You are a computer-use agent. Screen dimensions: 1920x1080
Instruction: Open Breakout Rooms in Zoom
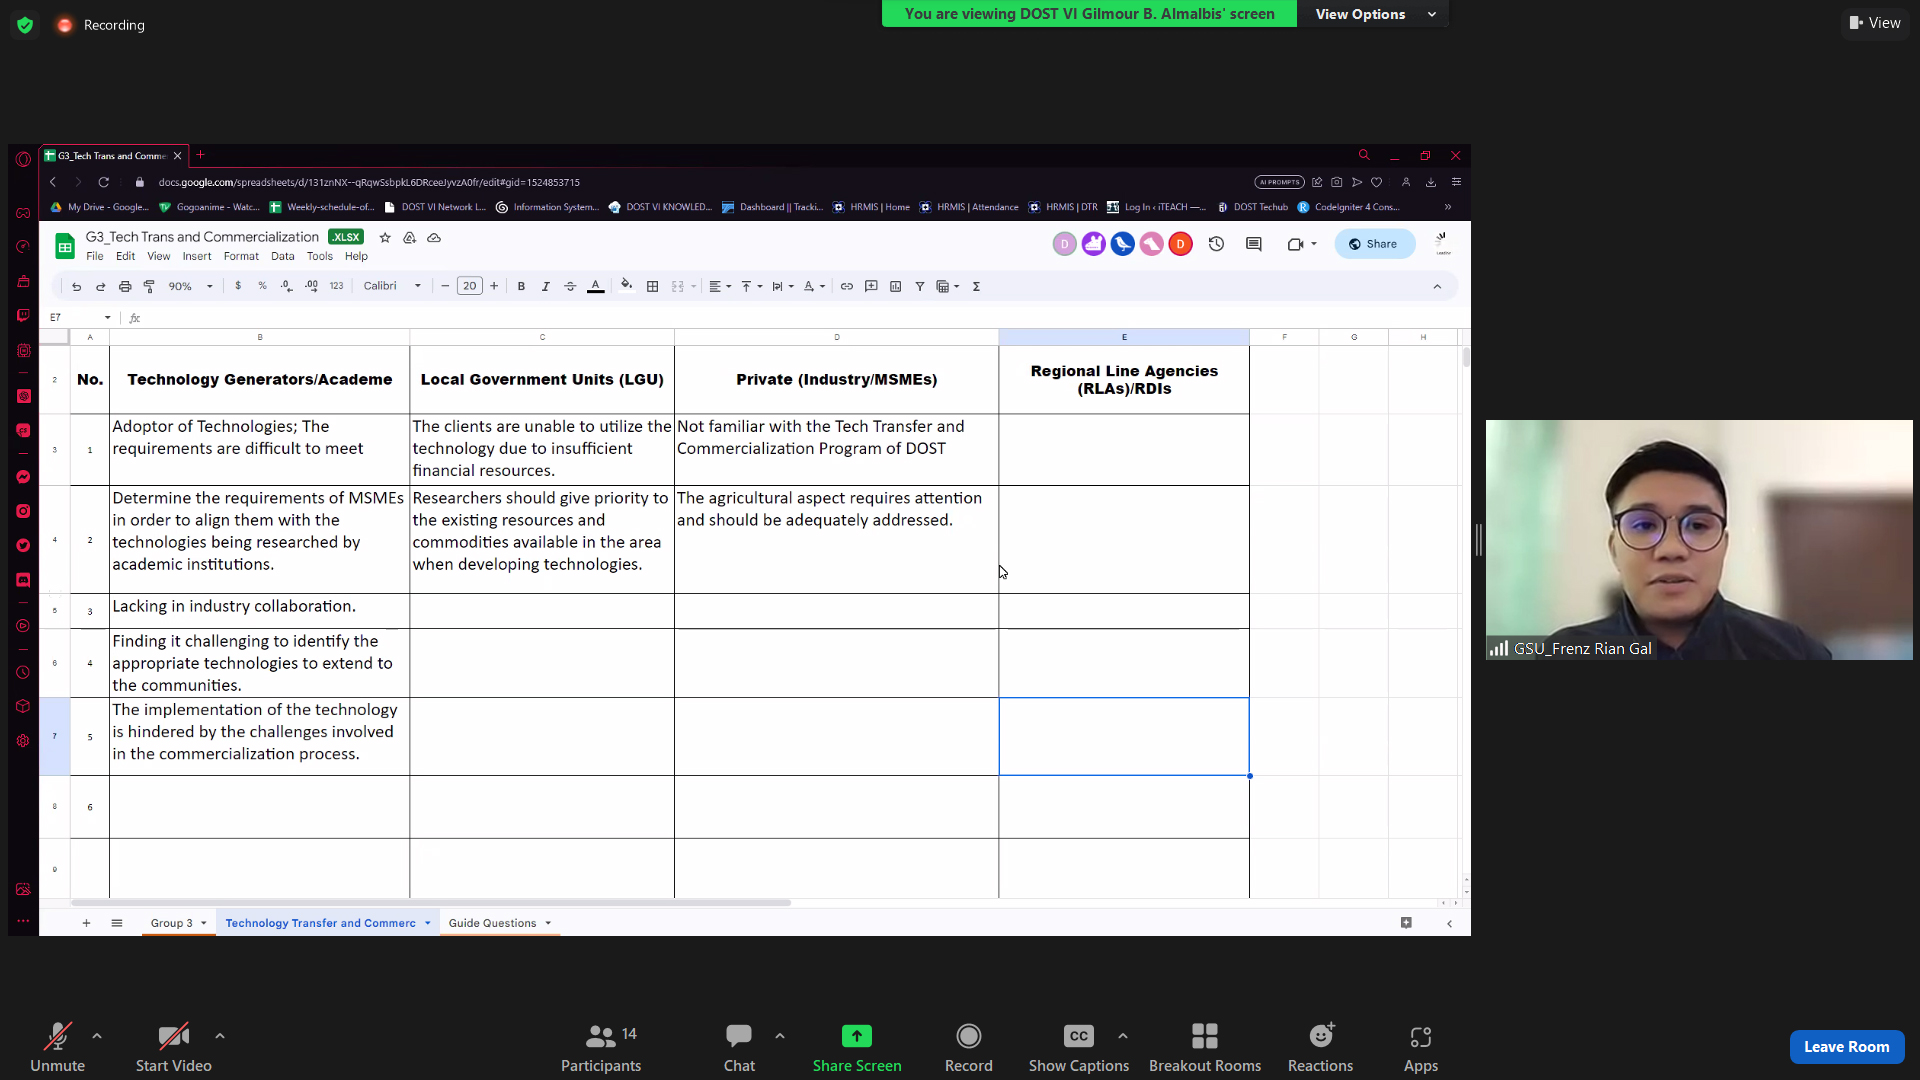tap(1205, 1047)
